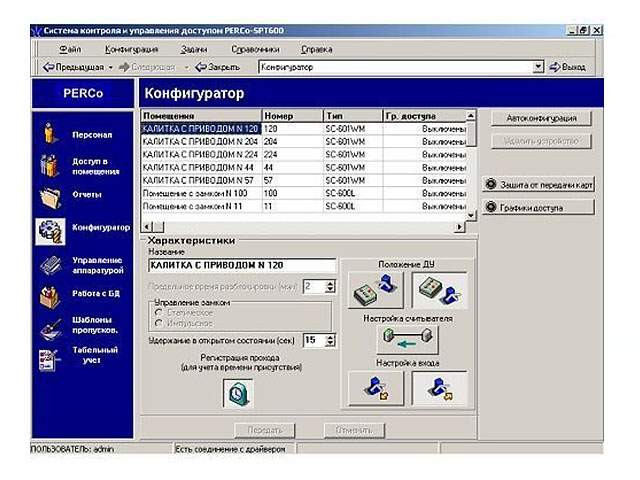Open the Персонал section icon

[x=50, y=133]
